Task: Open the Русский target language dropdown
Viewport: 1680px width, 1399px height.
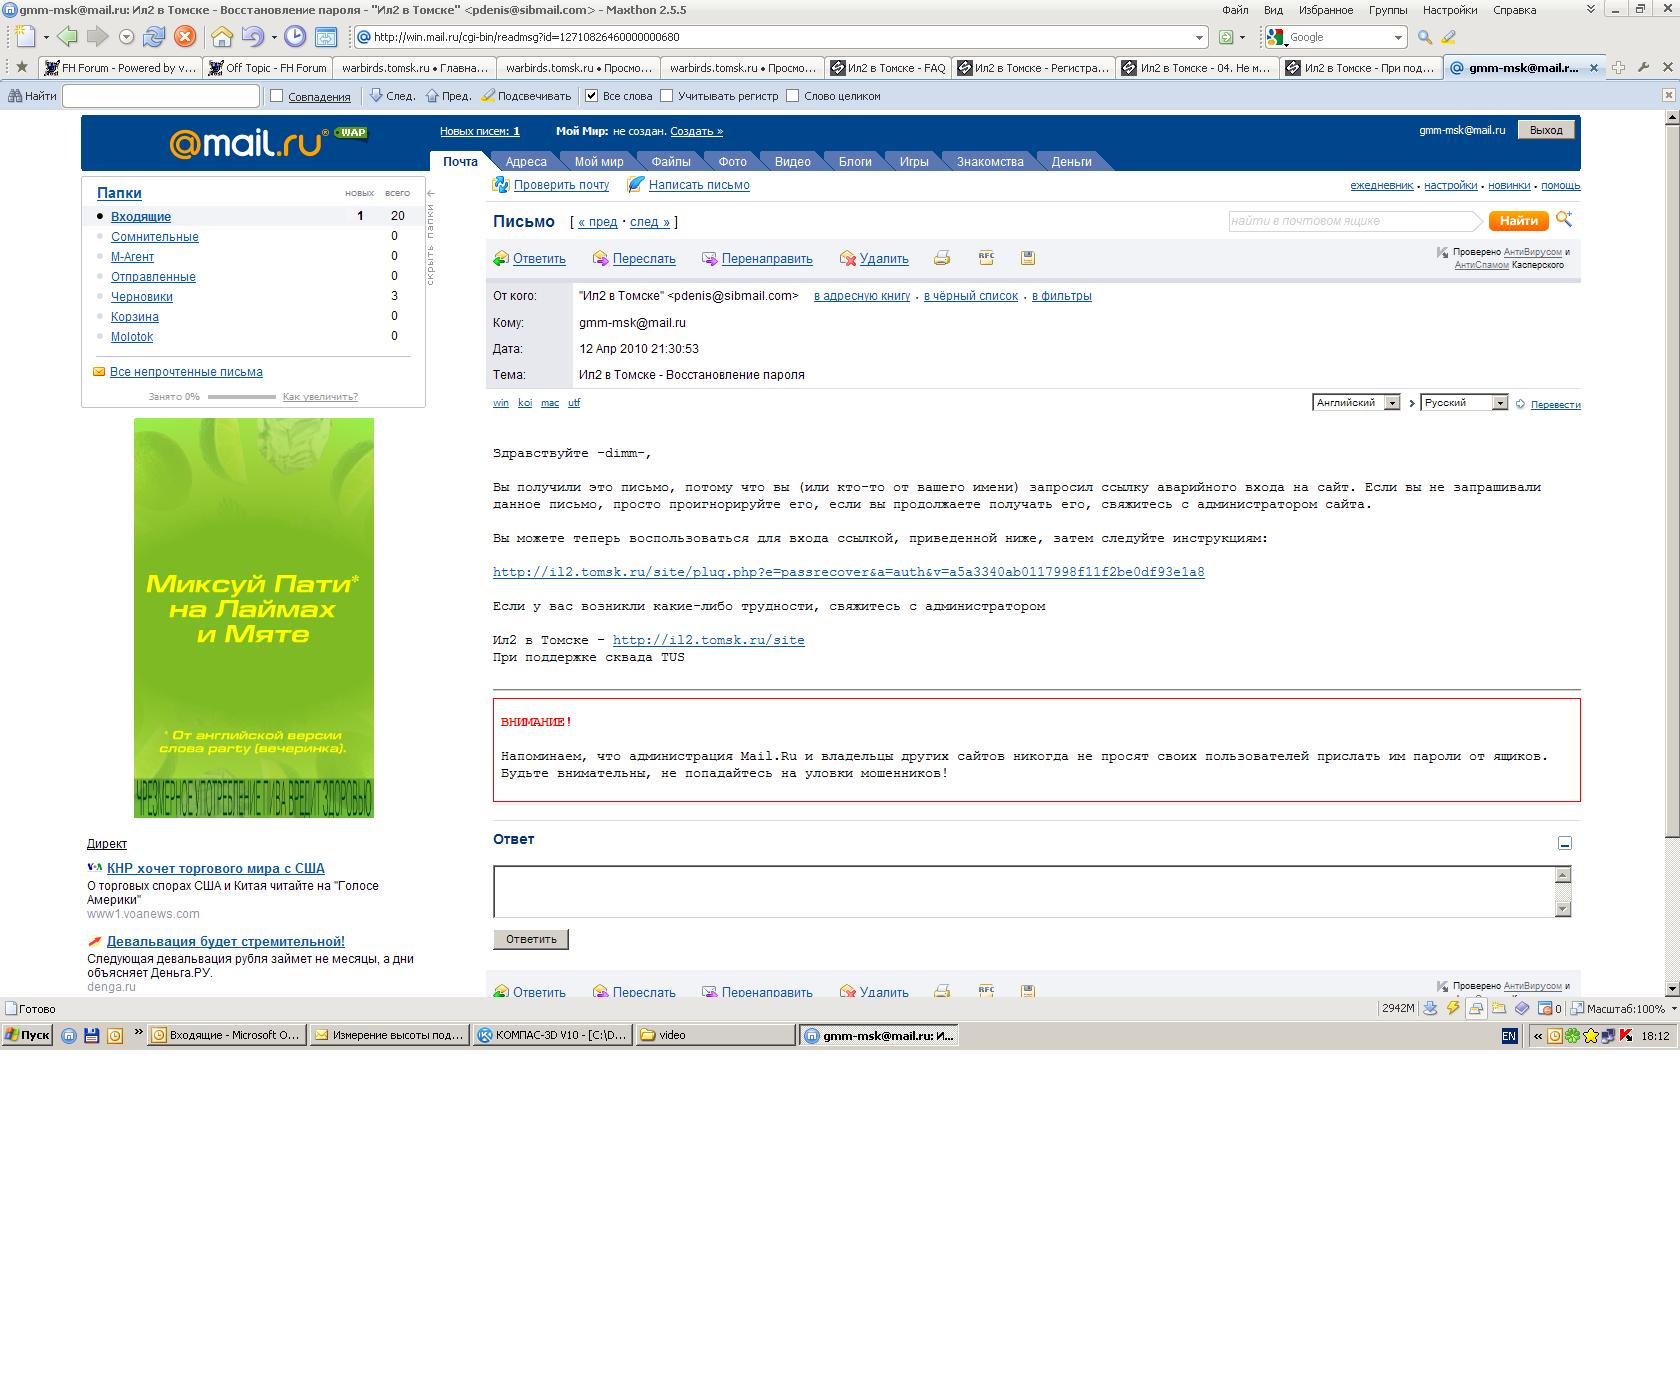Action: tap(1499, 403)
